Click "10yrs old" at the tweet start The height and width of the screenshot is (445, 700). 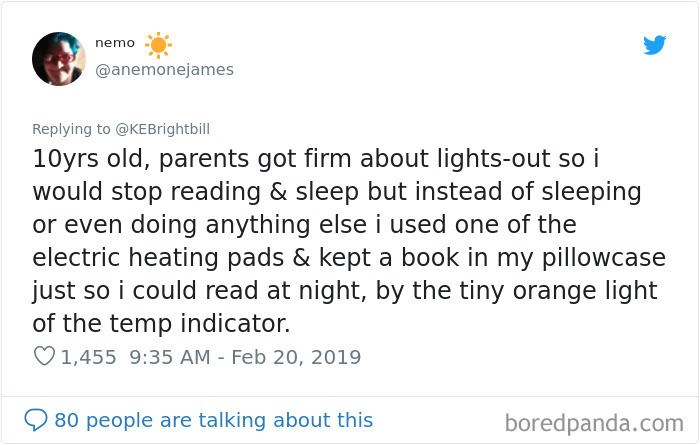[83, 158]
